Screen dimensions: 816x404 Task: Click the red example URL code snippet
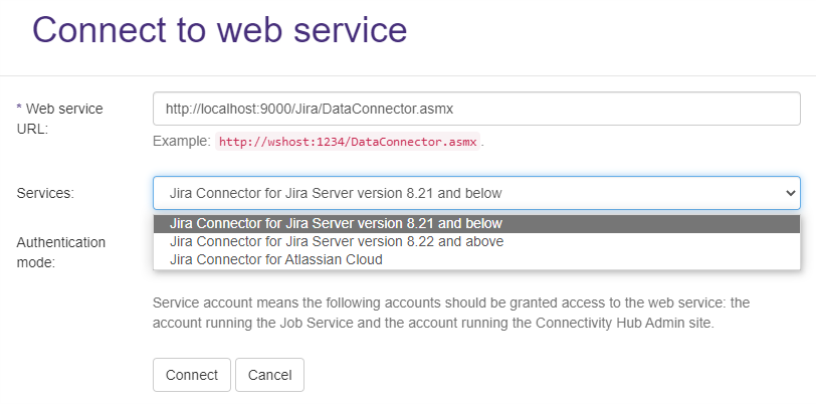pos(348,141)
